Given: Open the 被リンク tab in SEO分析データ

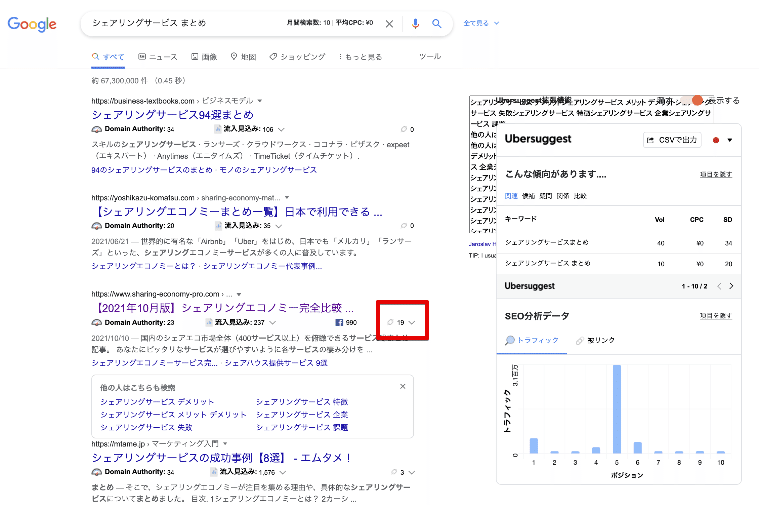Looking at the screenshot, I should [x=595, y=341].
